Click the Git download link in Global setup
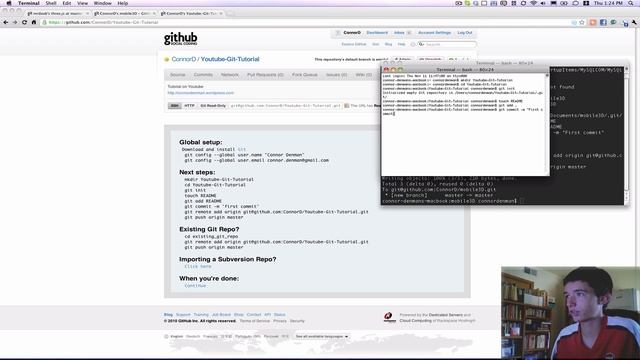The height and width of the screenshot is (360, 640). point(242,149)
